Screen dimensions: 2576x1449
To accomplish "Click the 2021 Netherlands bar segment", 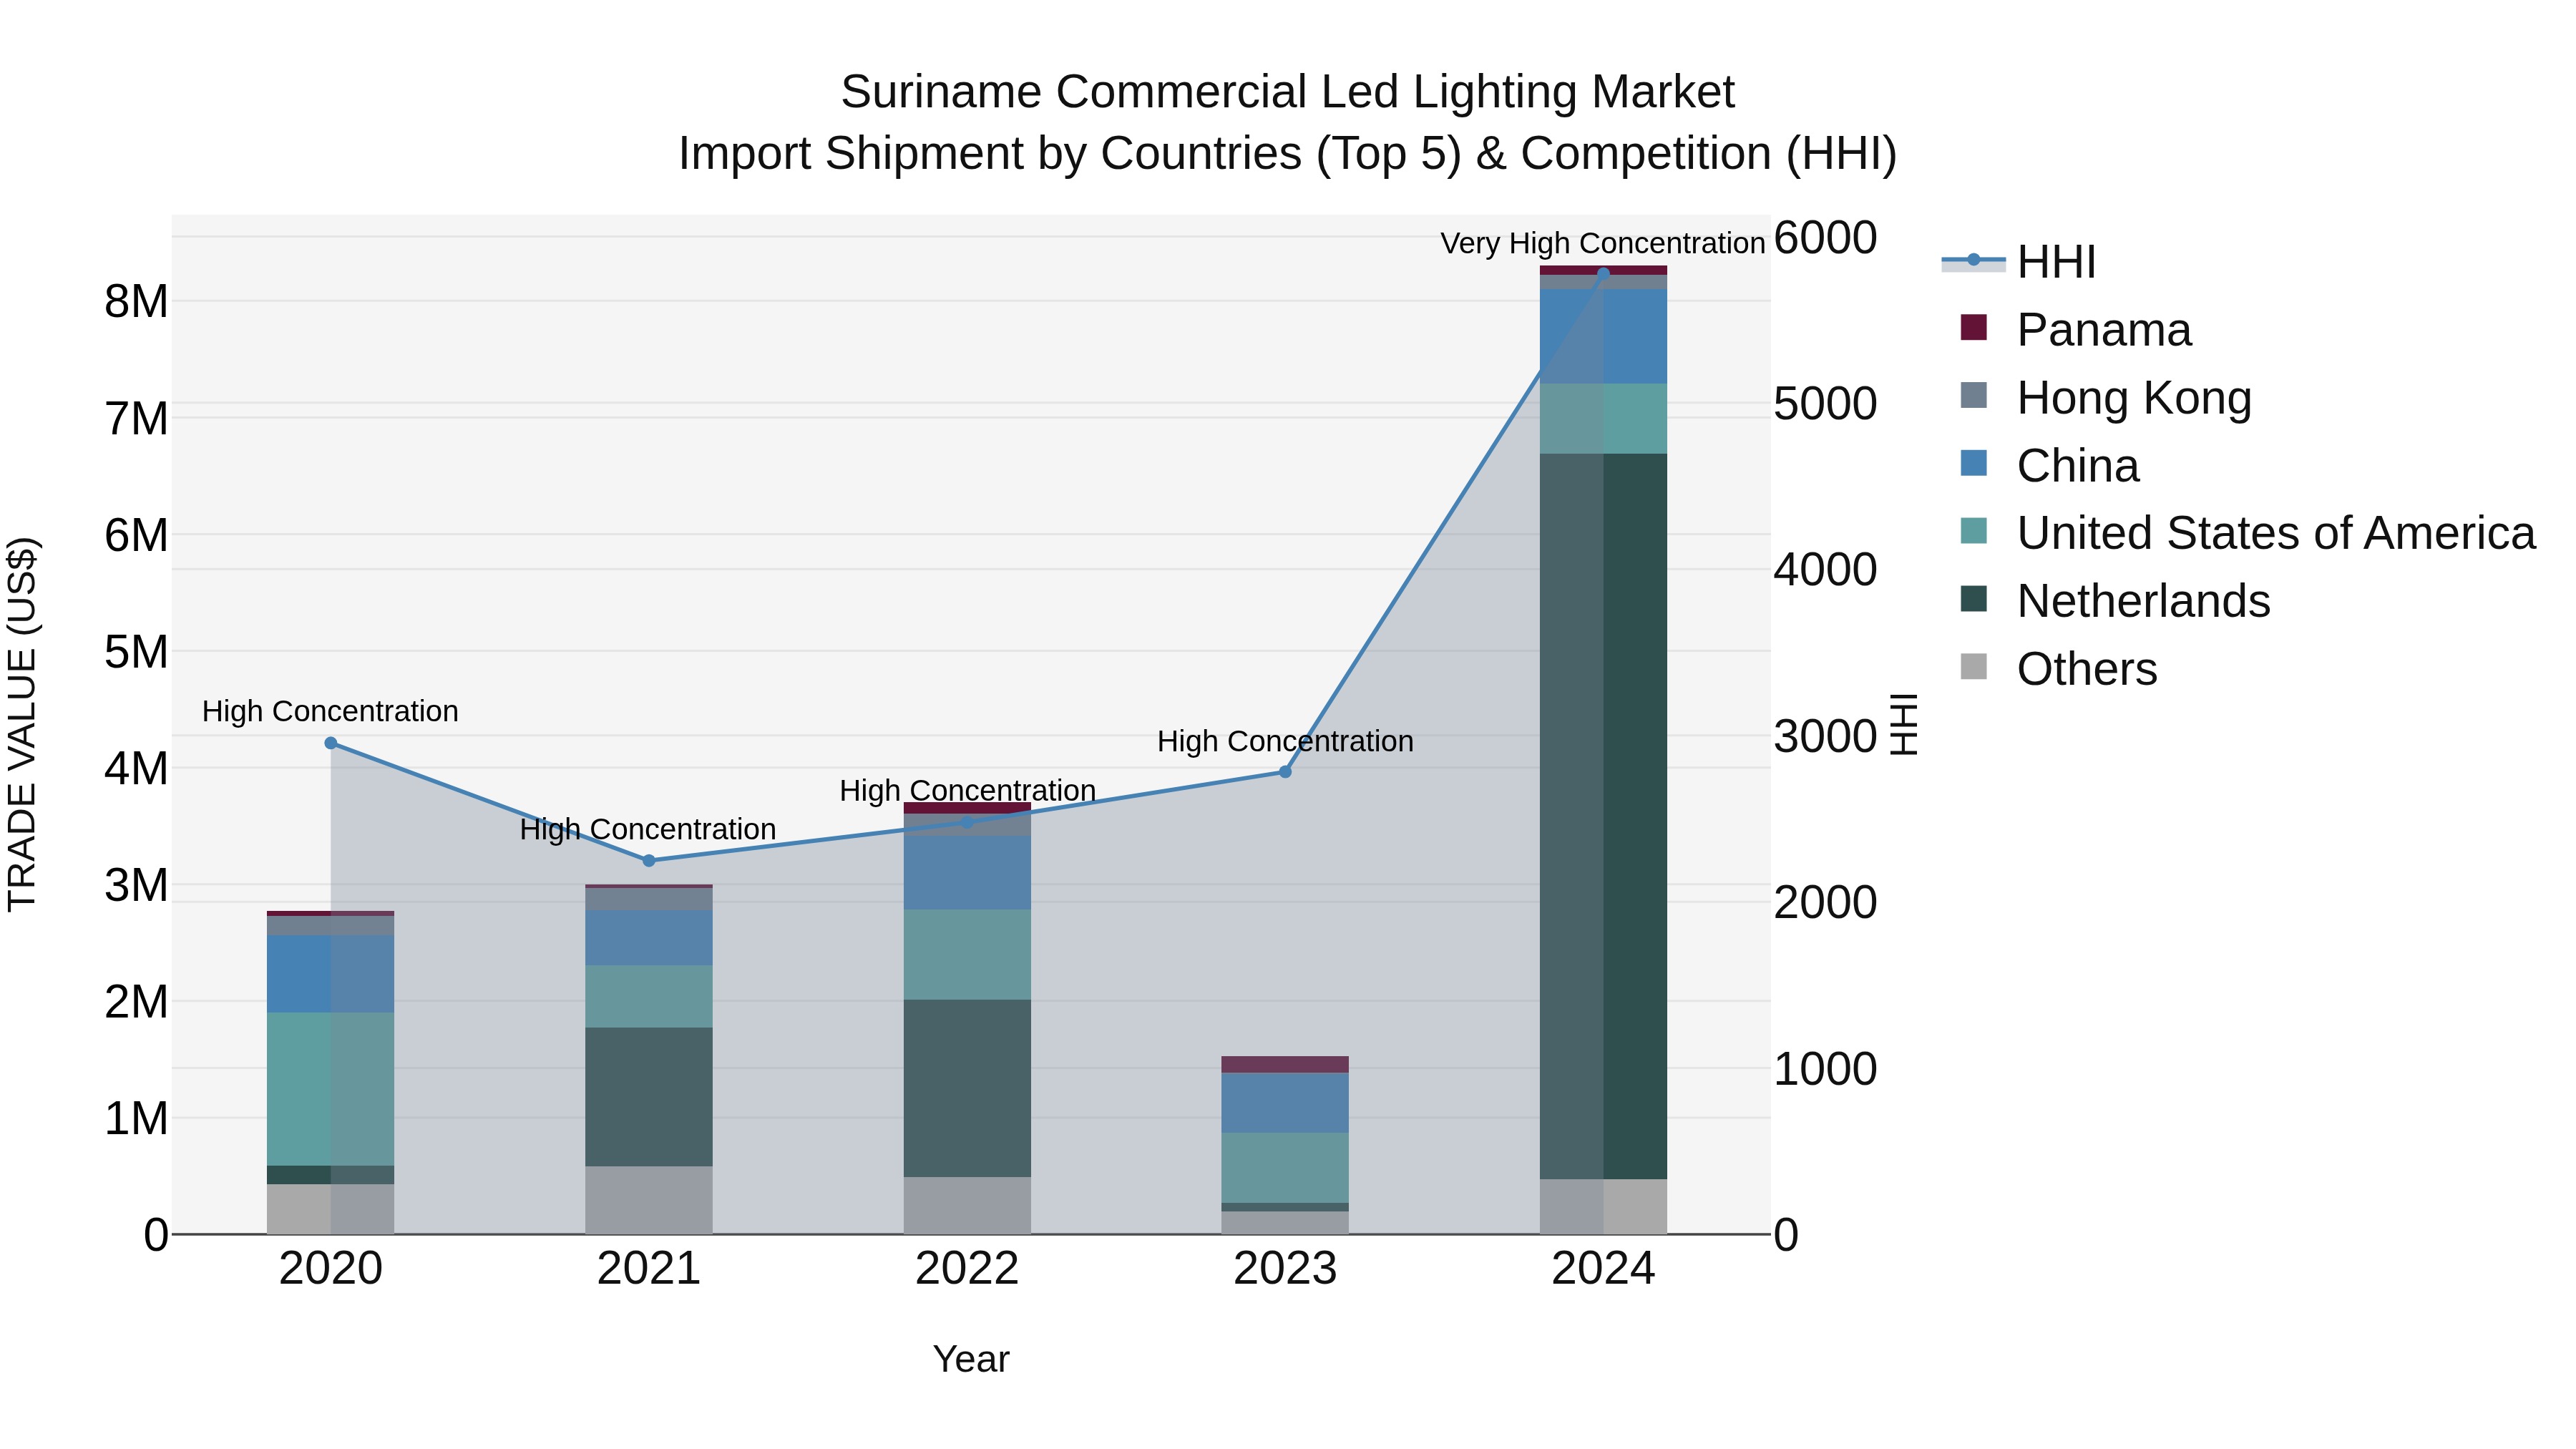I will (649, 1097).
